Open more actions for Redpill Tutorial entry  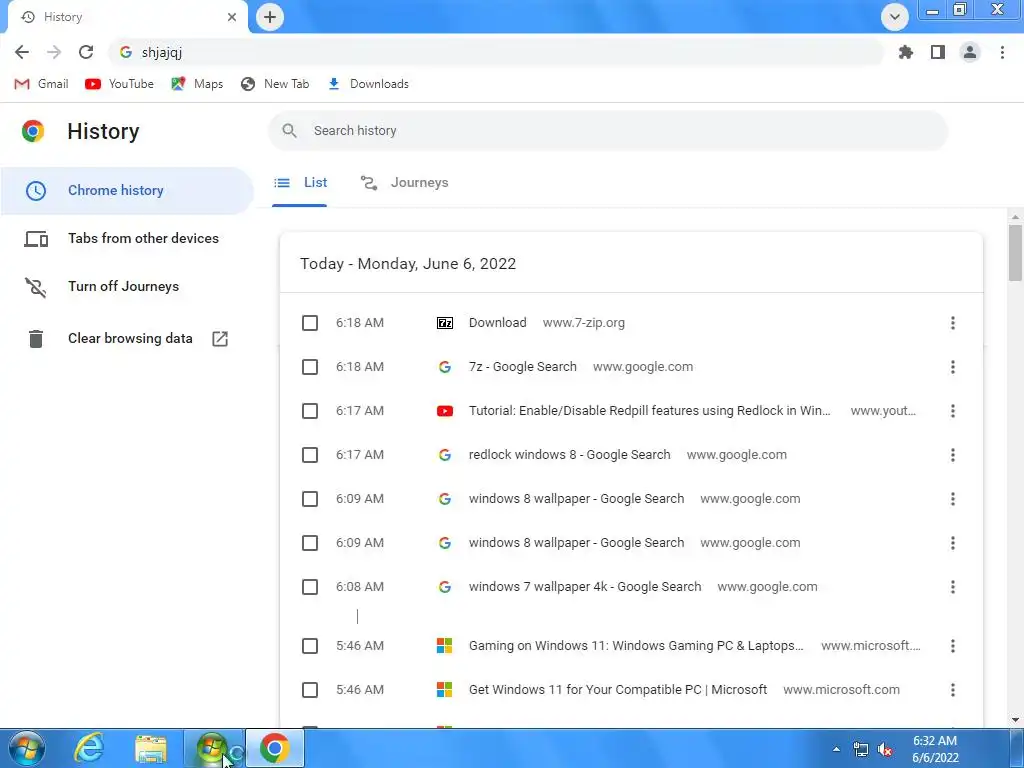[953, 411]
